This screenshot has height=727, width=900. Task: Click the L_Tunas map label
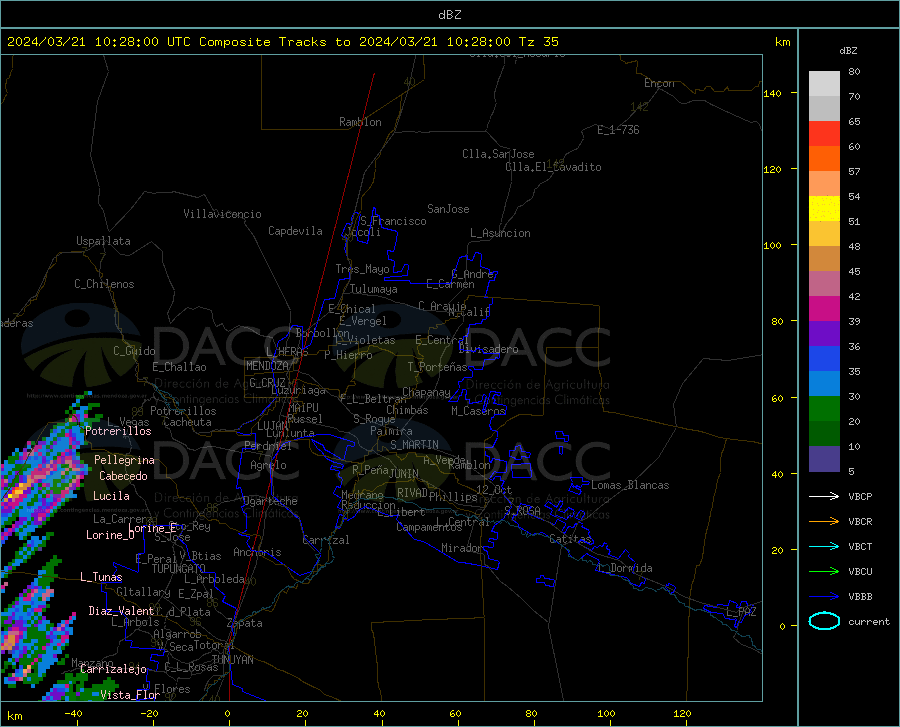(x=101, y=577)
